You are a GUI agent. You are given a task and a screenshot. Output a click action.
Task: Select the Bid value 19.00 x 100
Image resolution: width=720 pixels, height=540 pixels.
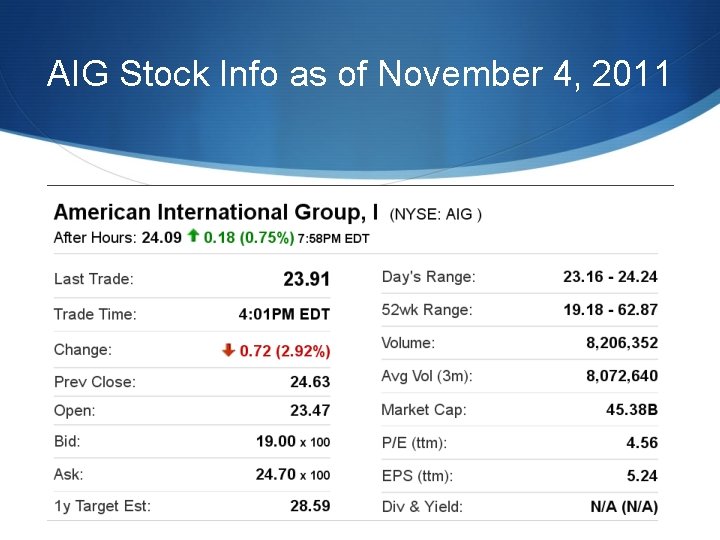[x=293, y=441]
